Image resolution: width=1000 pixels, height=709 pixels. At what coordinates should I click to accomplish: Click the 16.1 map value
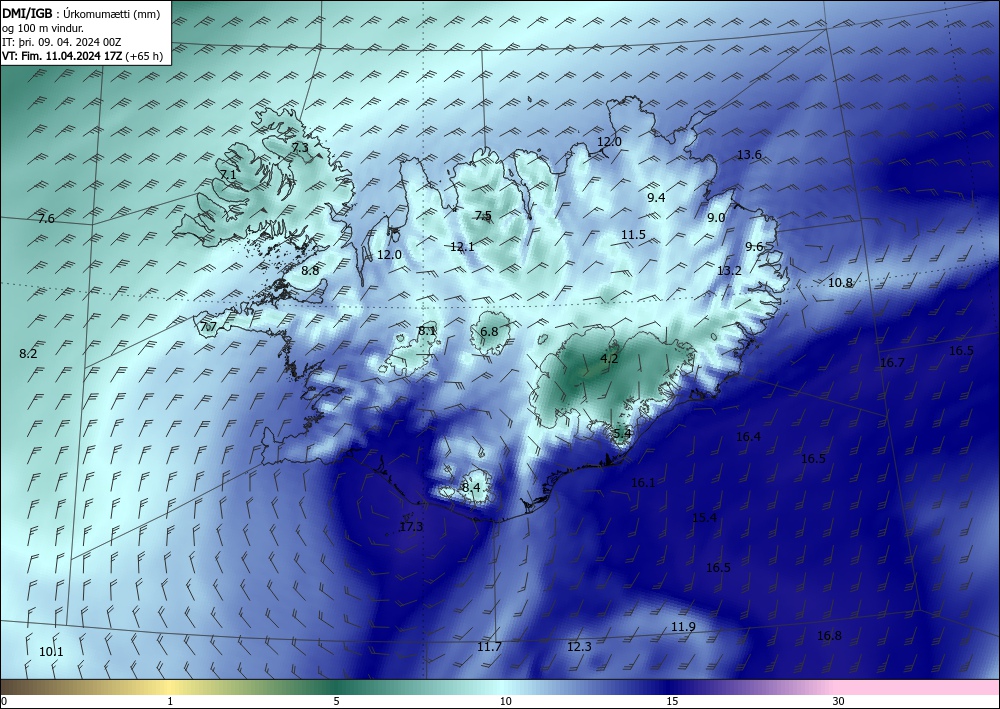pos(643,483)
